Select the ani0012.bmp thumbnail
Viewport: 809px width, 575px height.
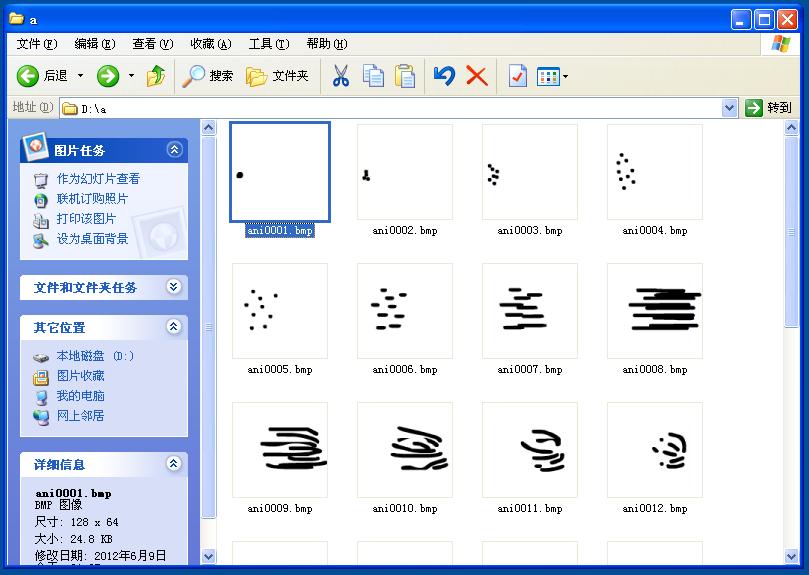(x=655, y=450)
